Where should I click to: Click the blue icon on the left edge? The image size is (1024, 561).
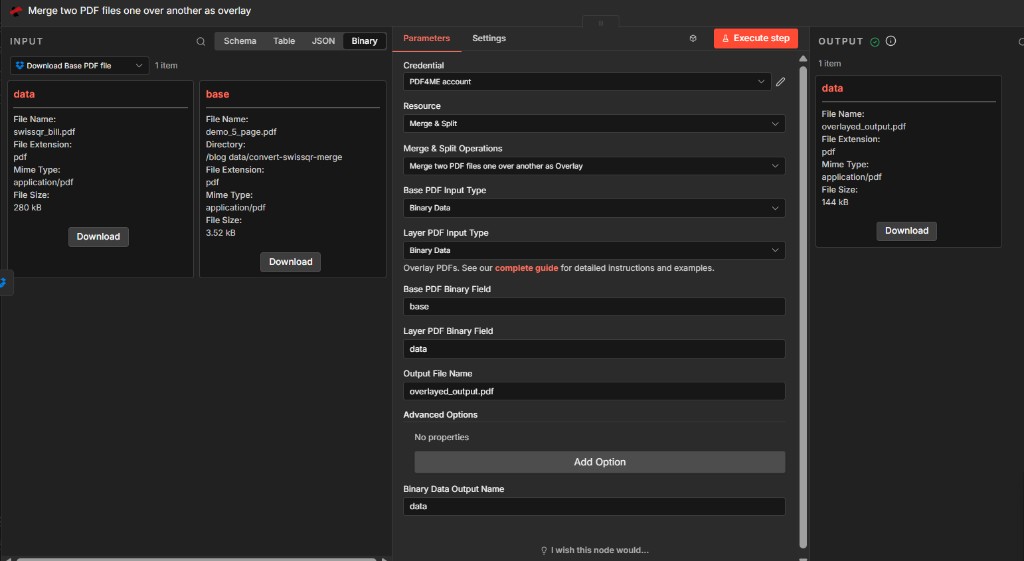3,283
